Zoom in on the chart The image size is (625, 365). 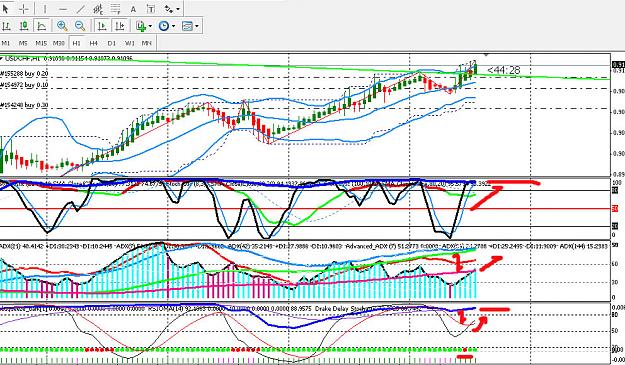click(x=62, y=26)
